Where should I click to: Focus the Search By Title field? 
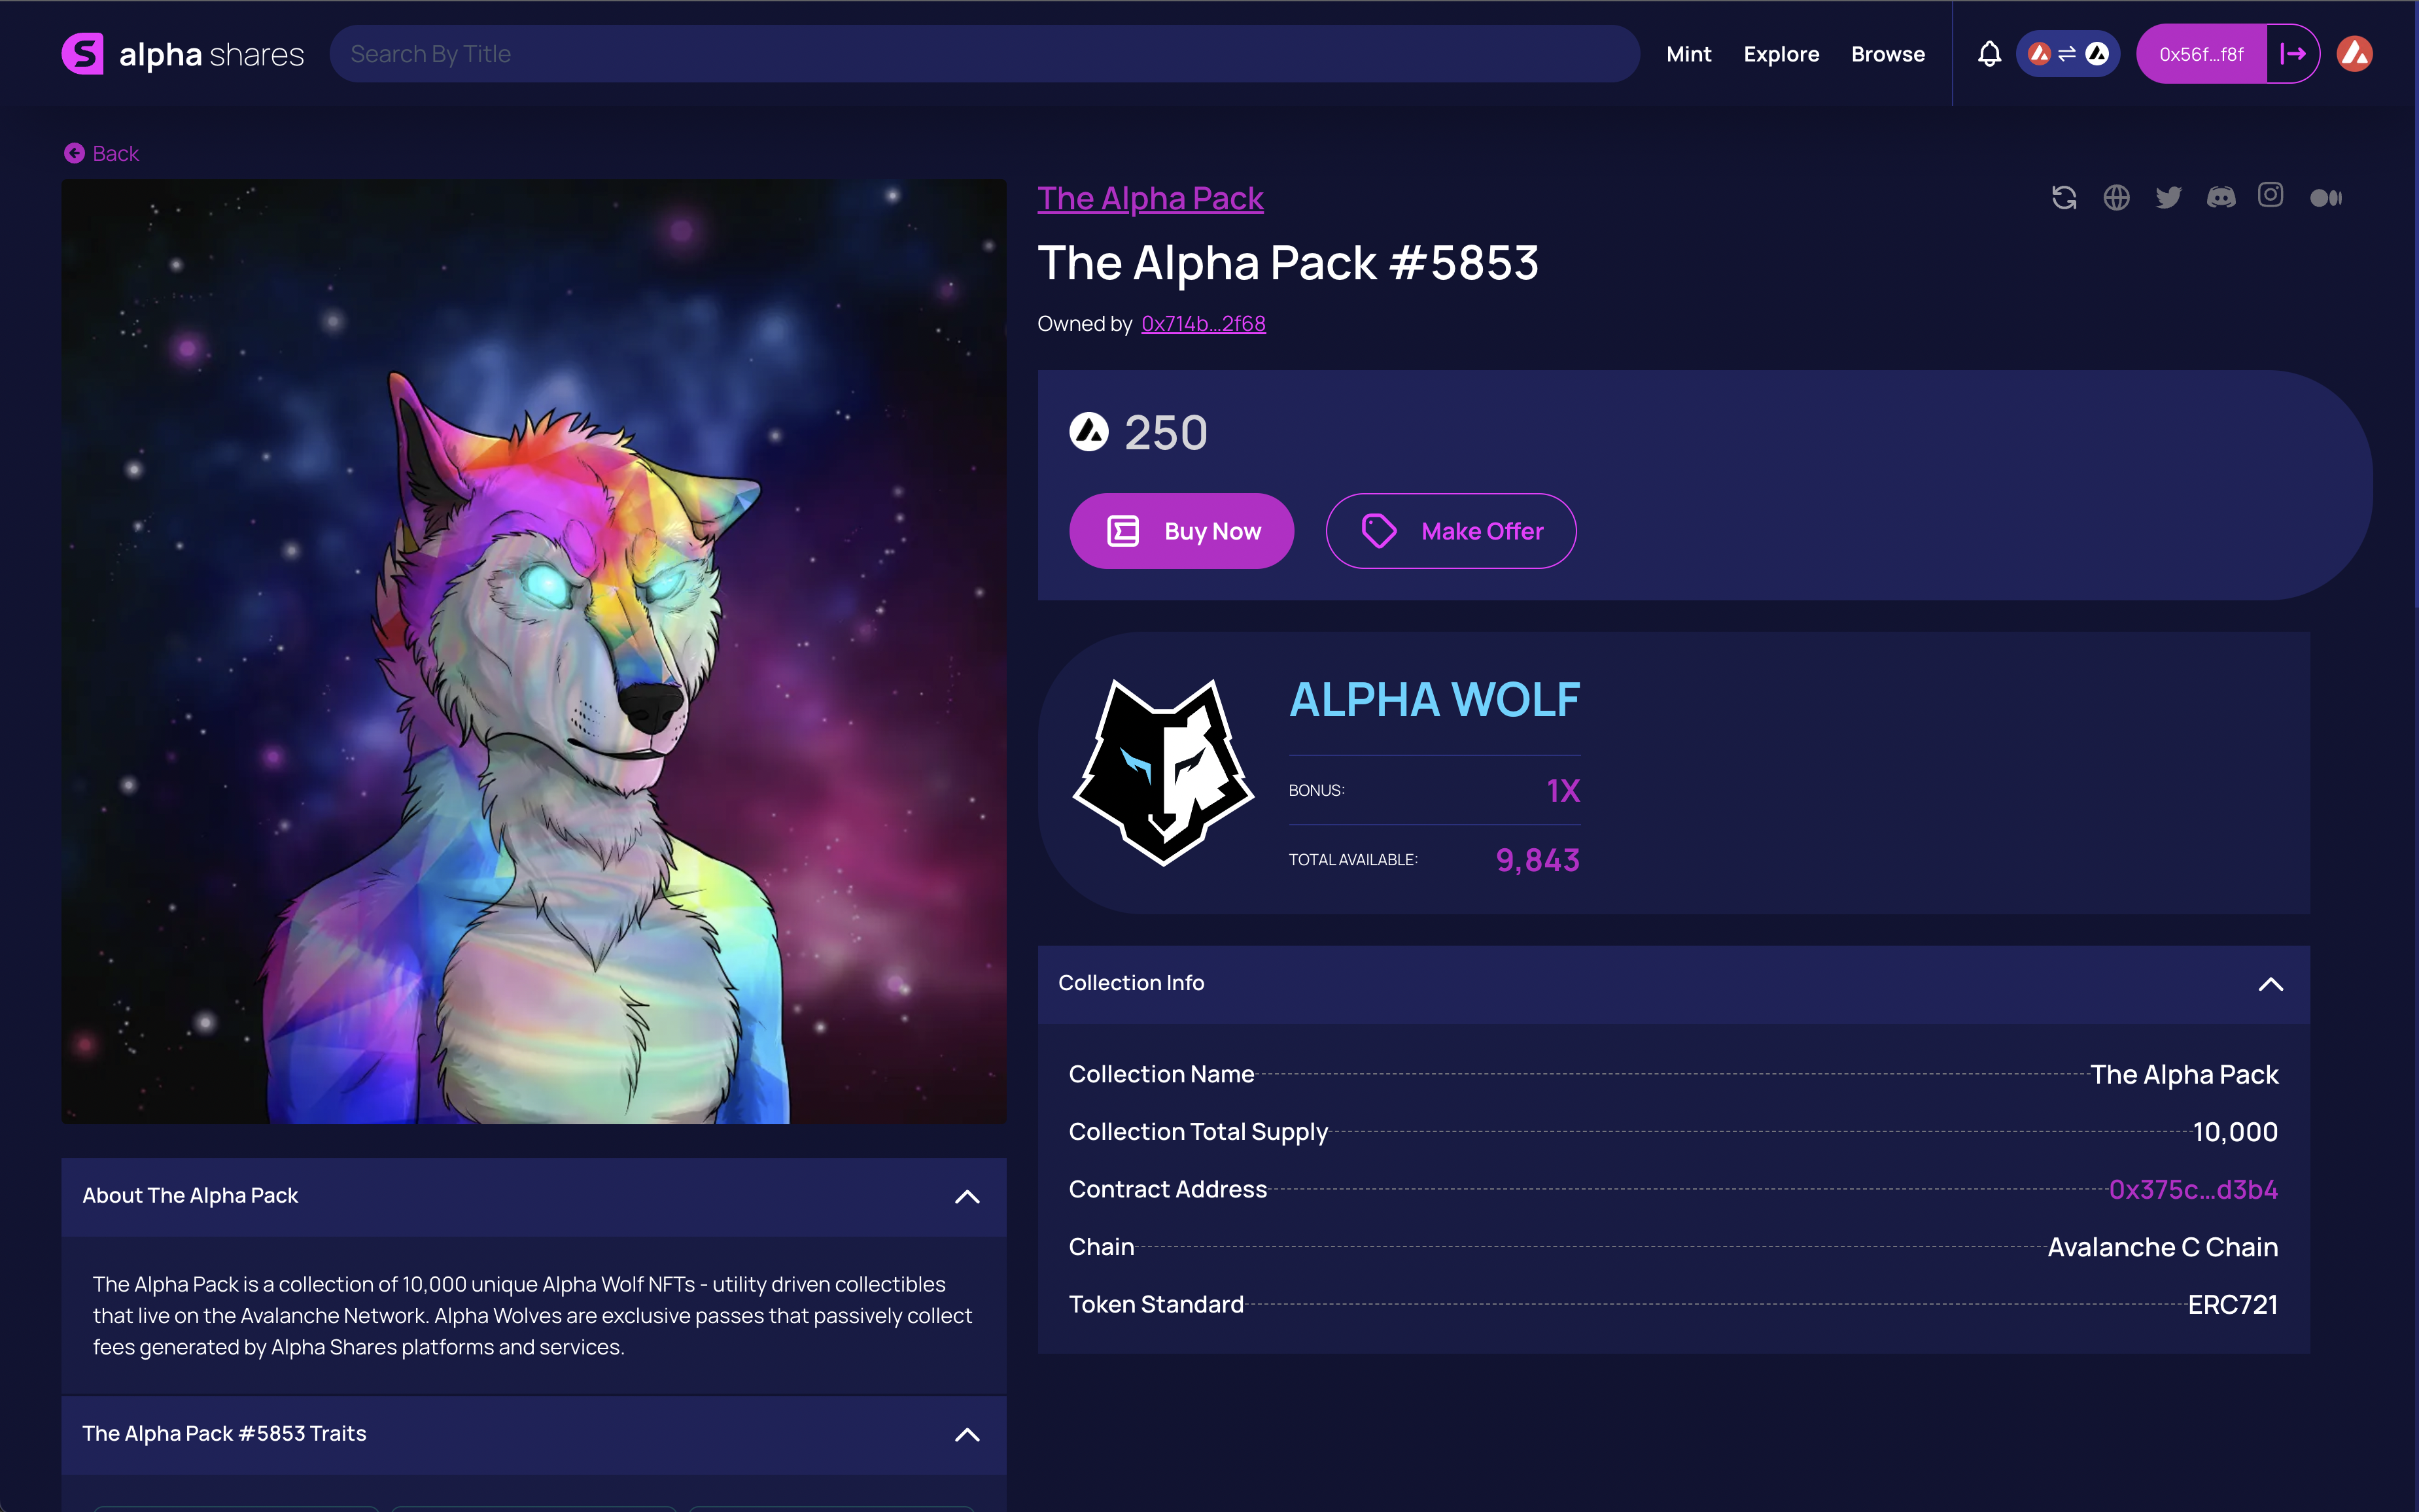point(984,54)
